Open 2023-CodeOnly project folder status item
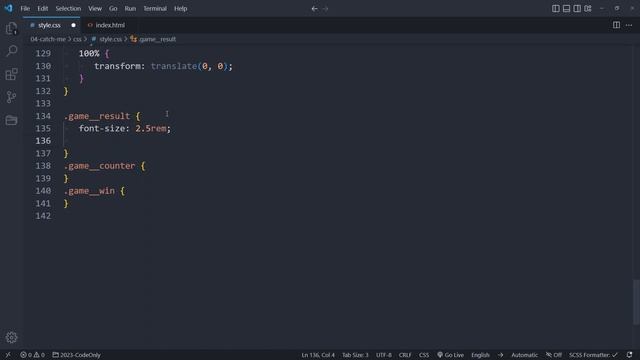The image size is (640, 360). click(x=76, y=355)
